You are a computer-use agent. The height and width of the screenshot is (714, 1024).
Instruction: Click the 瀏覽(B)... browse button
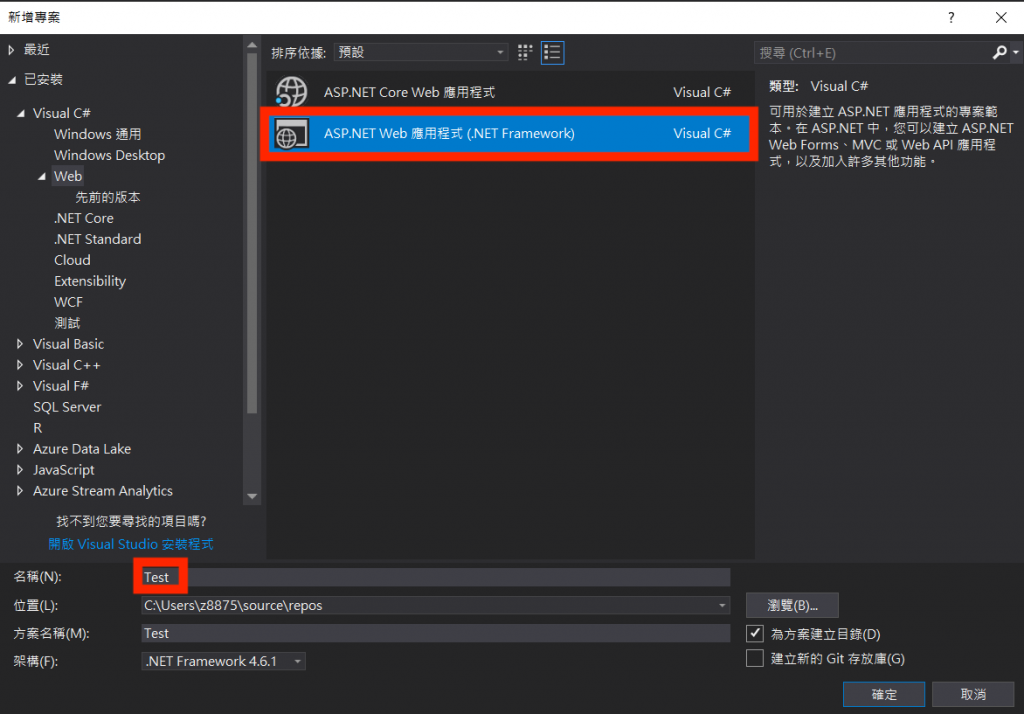[x=792, y=605]
